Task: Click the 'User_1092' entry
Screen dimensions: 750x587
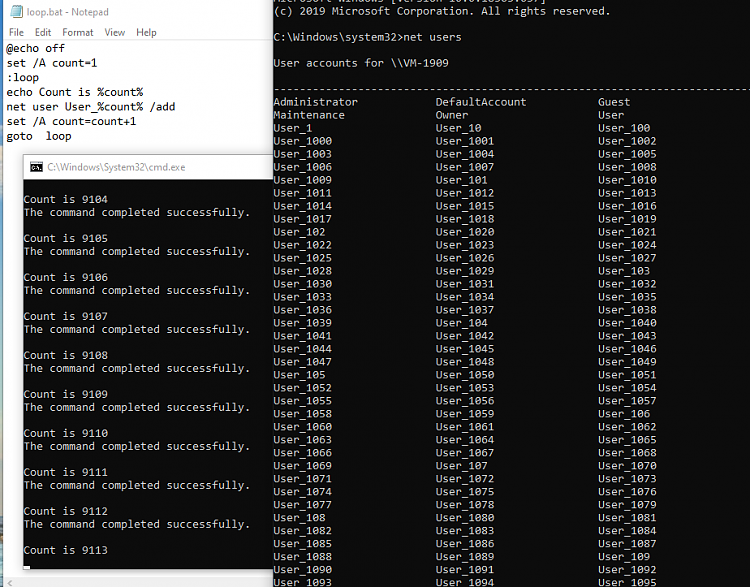Action: (x=627, y=570)
